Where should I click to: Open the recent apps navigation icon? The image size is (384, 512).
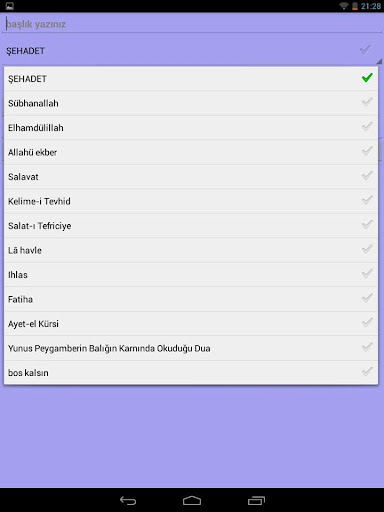pyautogui.click(x=256, y=500)
